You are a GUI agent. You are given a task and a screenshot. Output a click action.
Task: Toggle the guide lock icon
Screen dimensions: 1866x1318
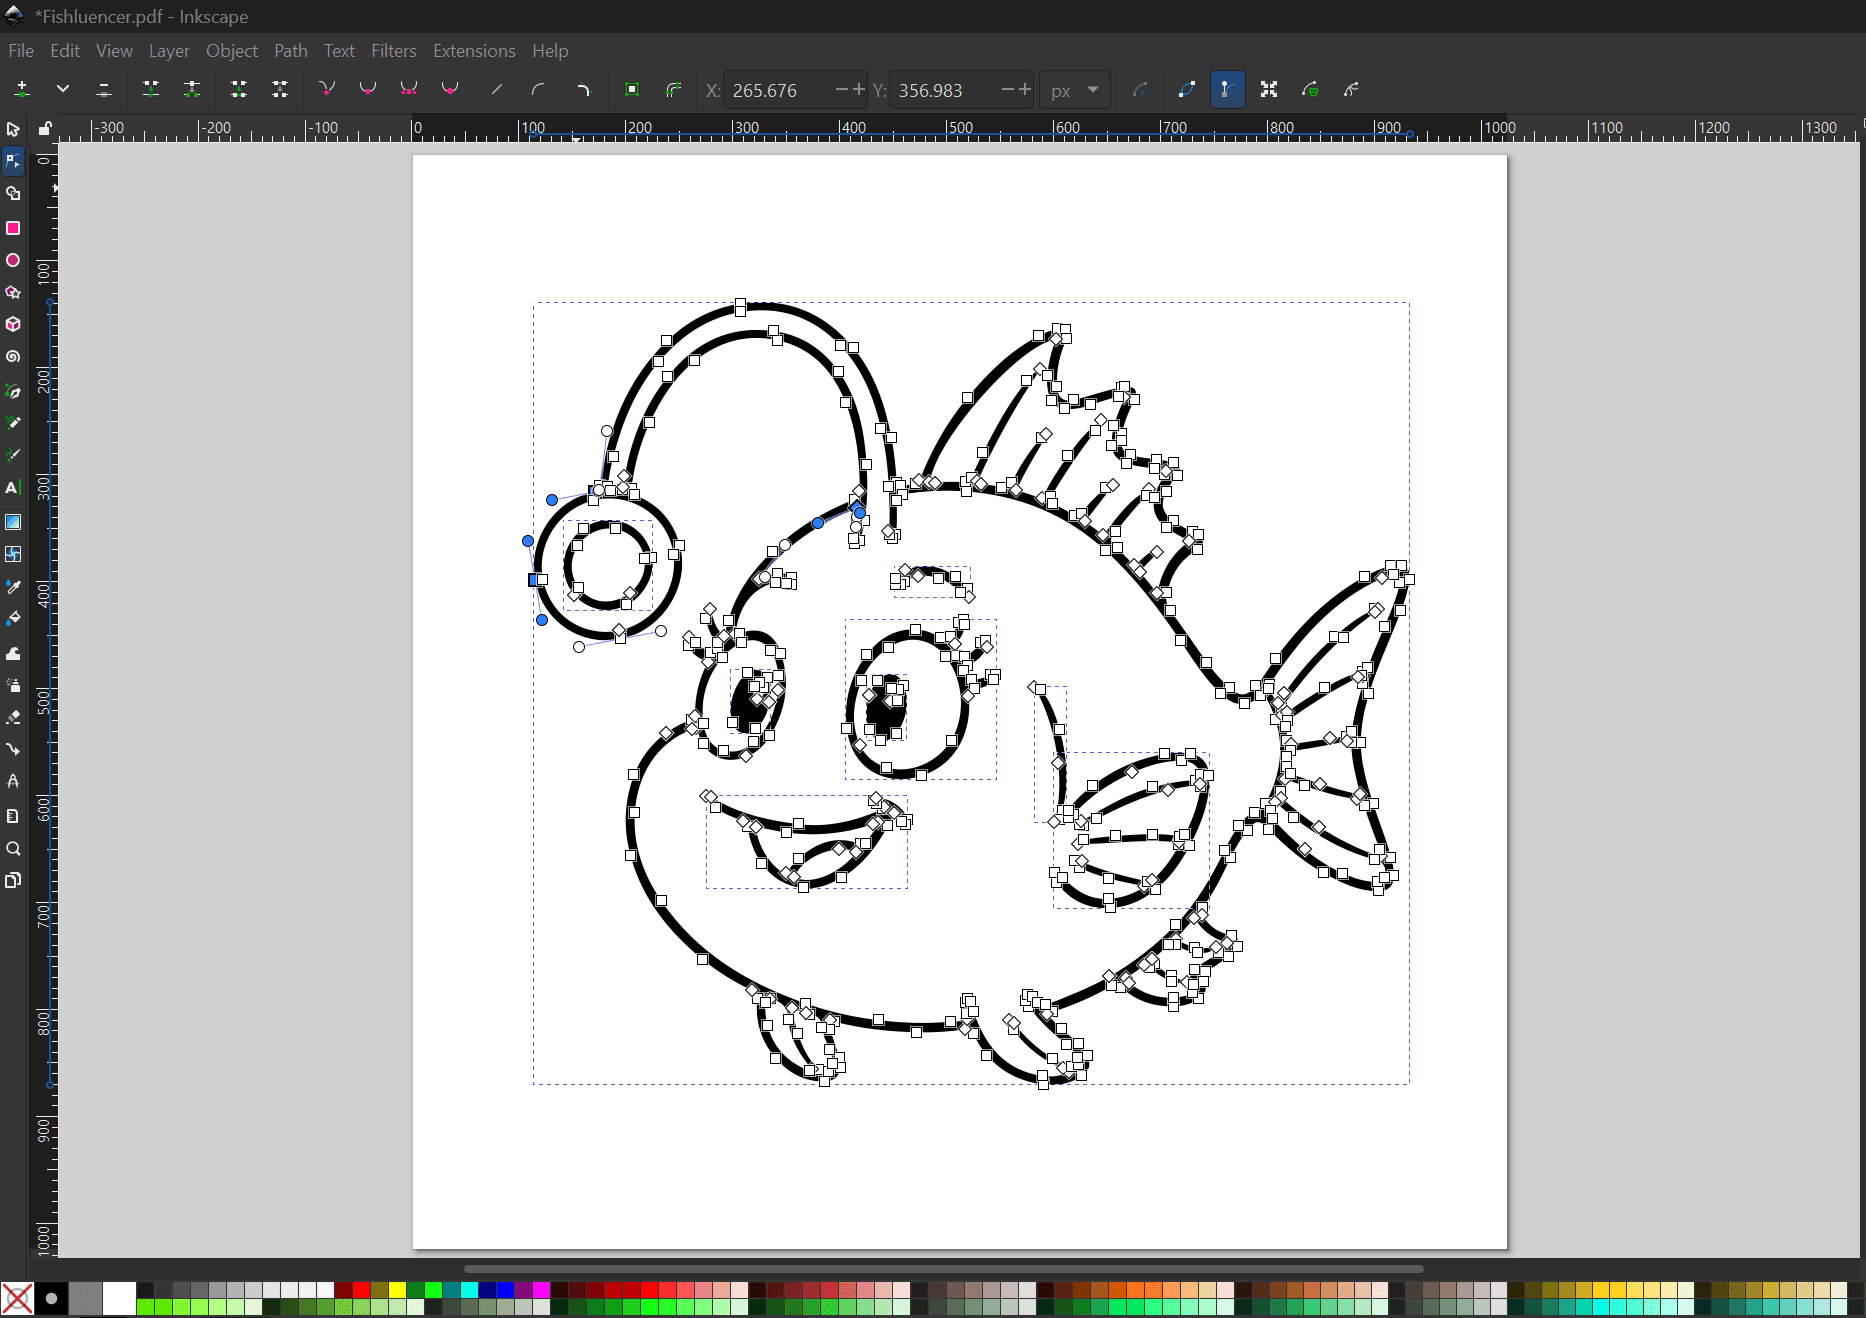pos(45,128)
